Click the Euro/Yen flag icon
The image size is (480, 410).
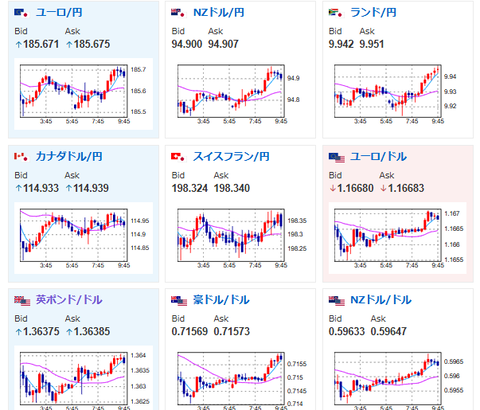coord(22,13)
